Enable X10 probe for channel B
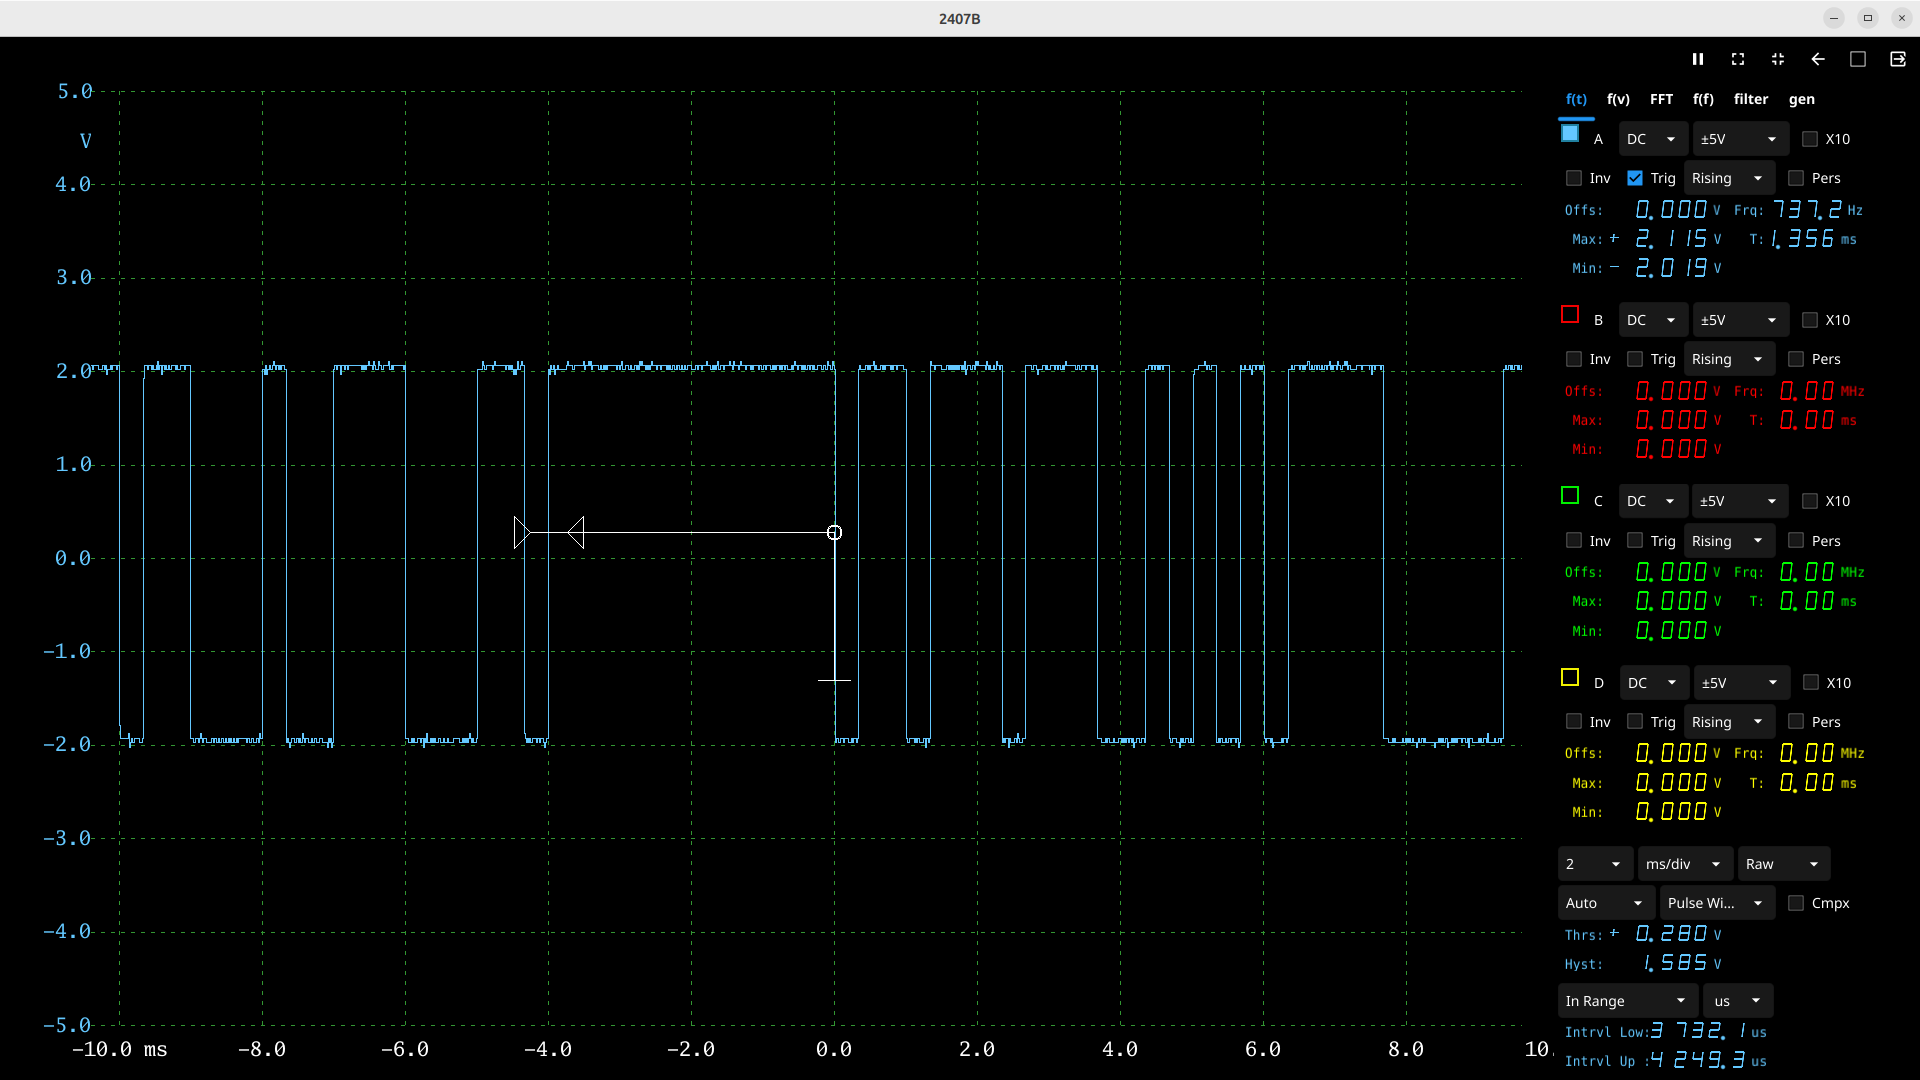The image size is (1920, 1080). click(1810, 320)
